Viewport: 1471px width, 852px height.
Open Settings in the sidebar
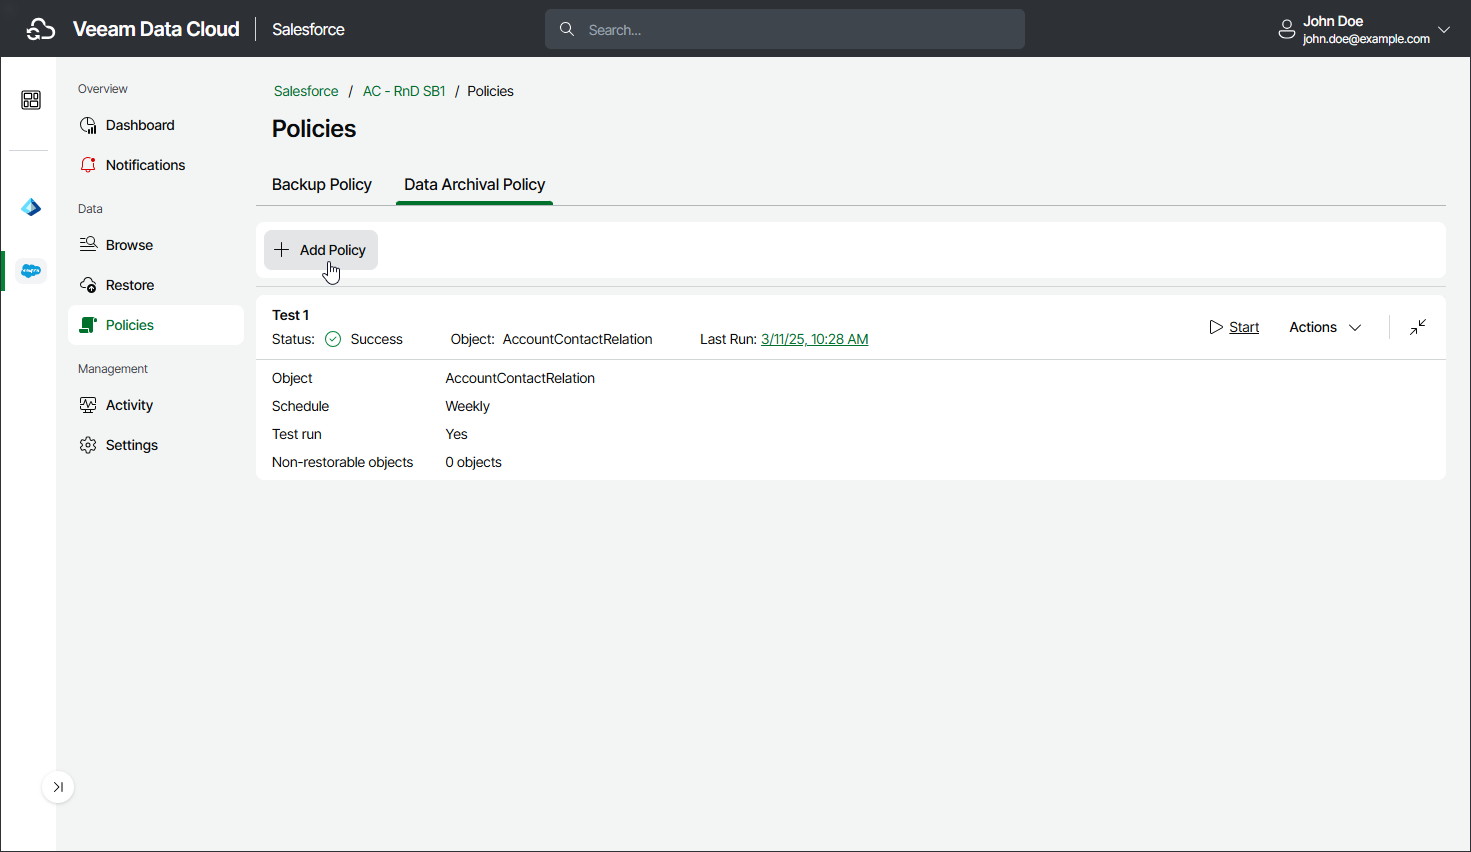(x=156, y=445)
